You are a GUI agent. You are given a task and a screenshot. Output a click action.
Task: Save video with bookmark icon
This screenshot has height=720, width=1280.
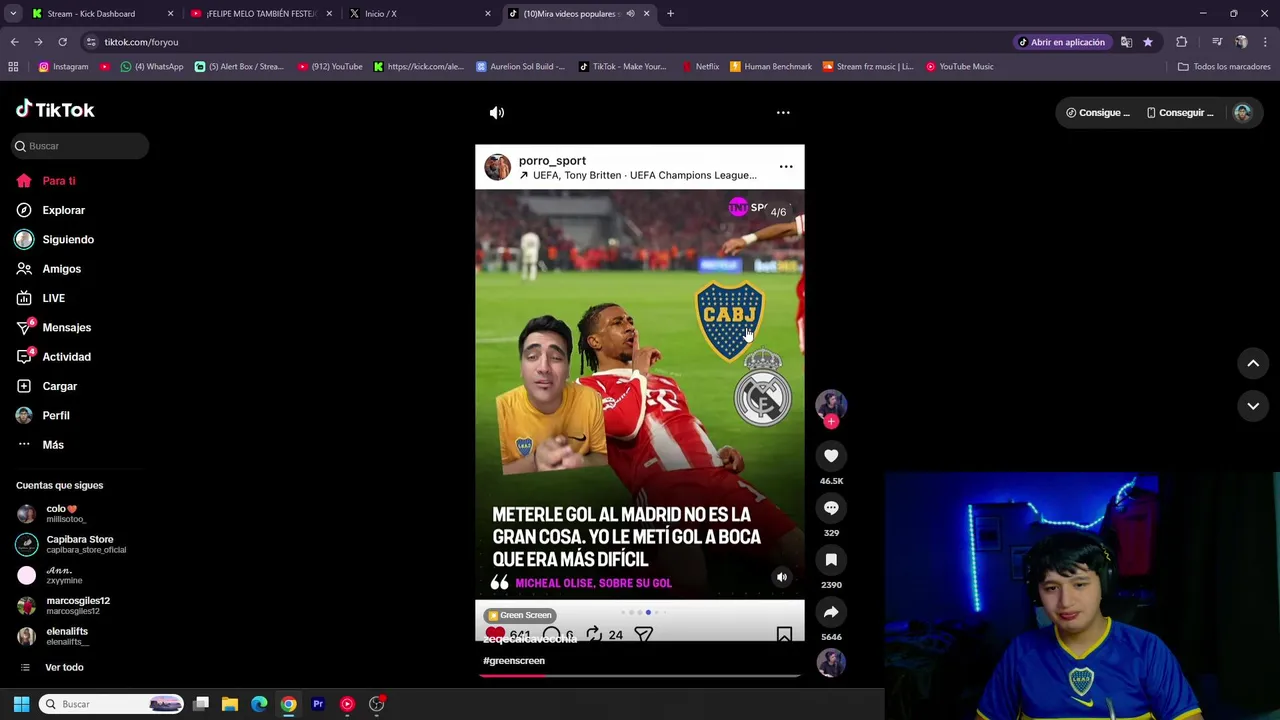tap(831, 560)
